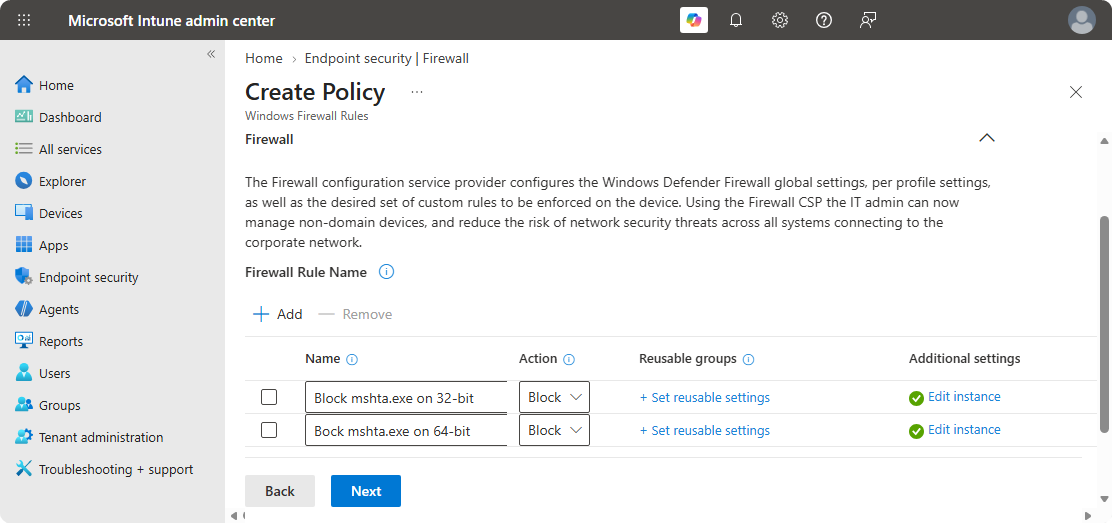Click the Agents icon in sidebar

pyautogui.click(x=24, y=309)
